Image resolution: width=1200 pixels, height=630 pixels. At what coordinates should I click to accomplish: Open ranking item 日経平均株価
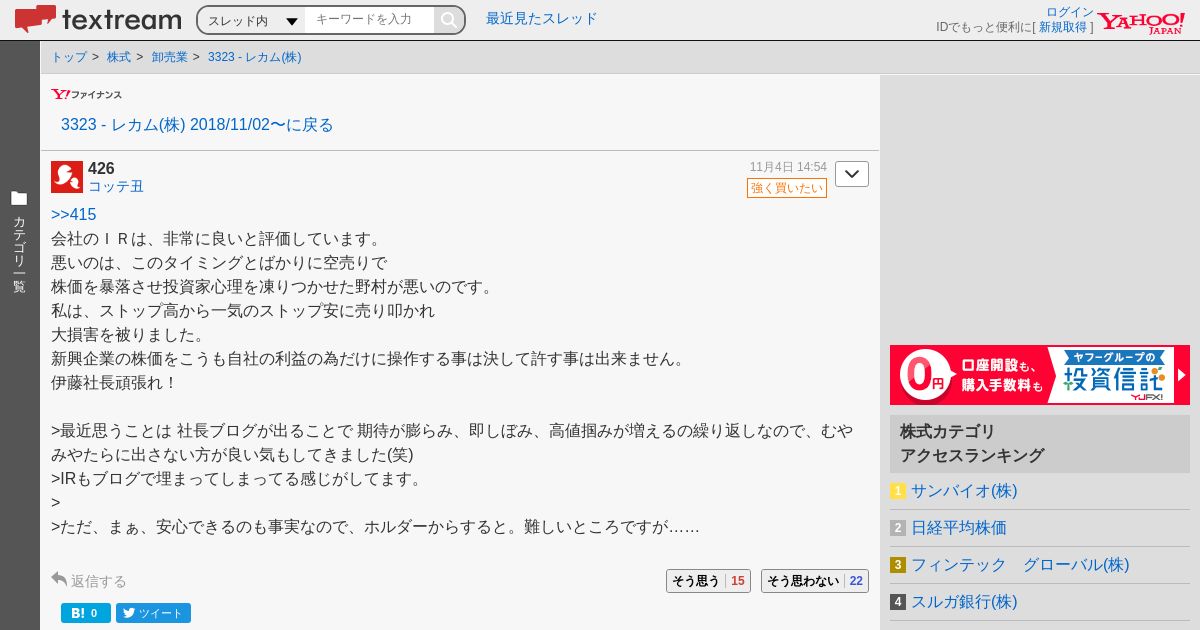coord(959,528)
